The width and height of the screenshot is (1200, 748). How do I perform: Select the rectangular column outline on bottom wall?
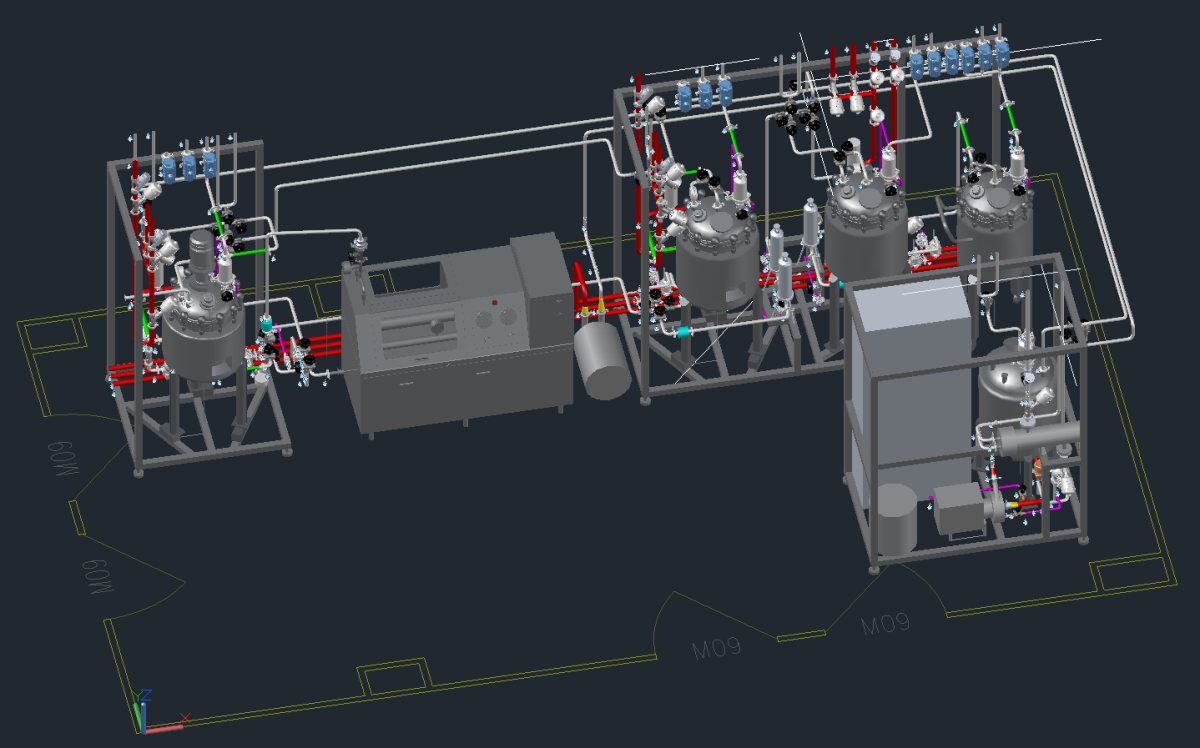coord(393,678)
